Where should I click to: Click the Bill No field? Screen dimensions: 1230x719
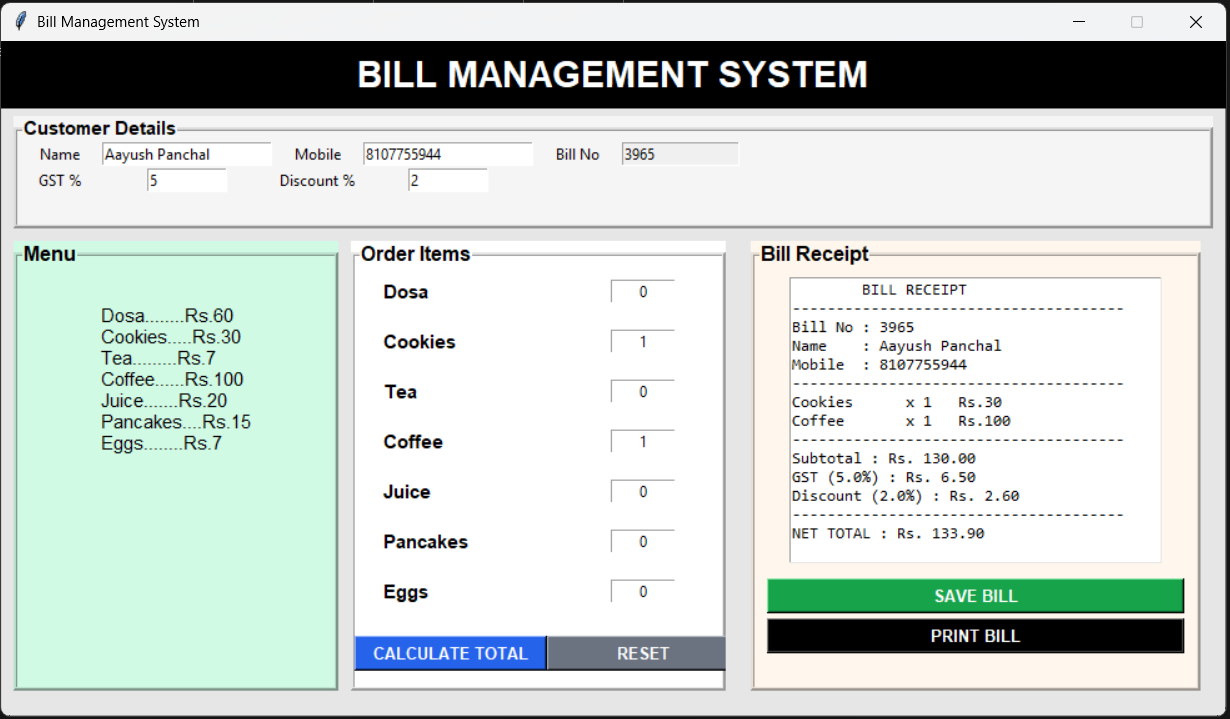coord(680,154)
